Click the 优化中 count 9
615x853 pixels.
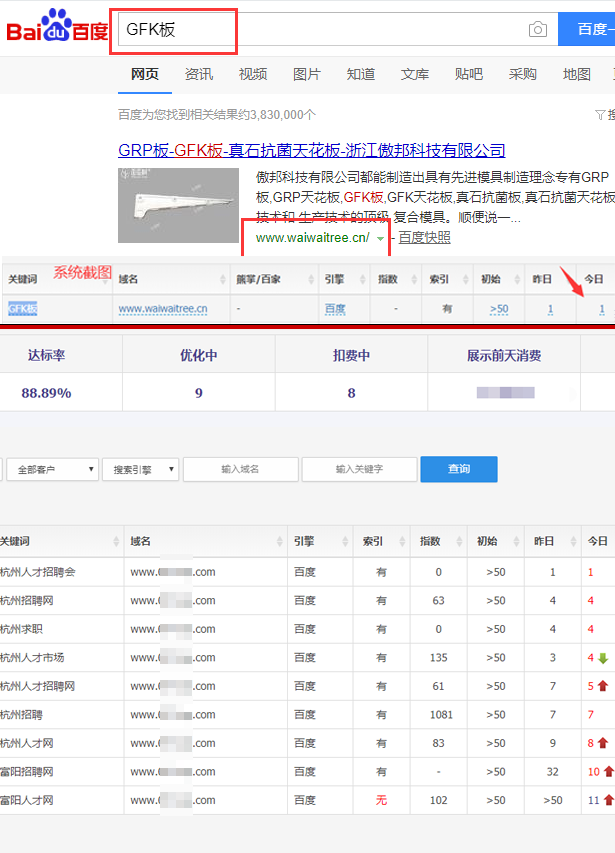[198, 393]
